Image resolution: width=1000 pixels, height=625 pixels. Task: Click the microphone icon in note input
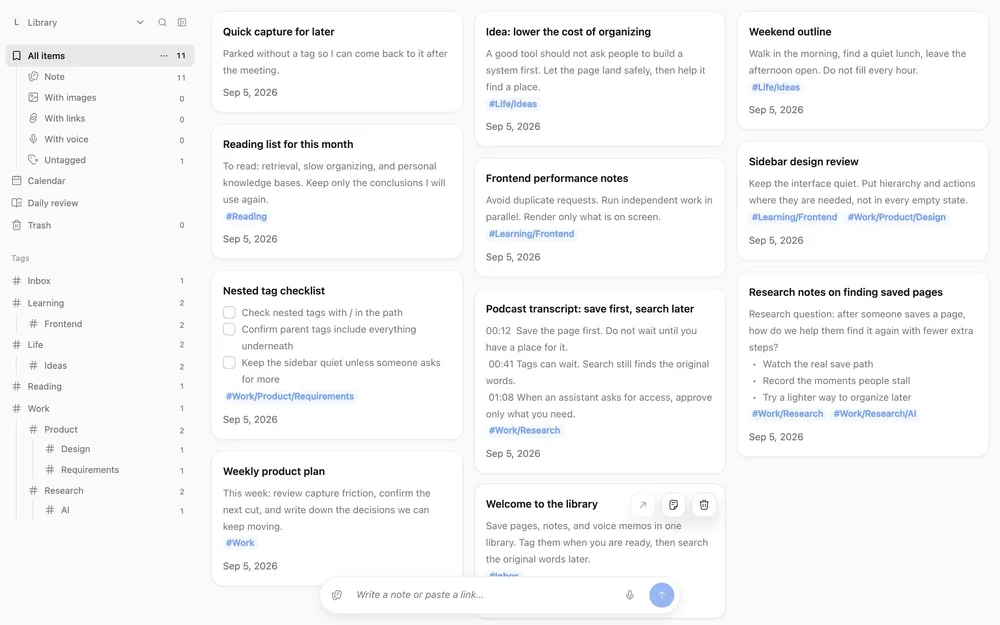point(629,595)
